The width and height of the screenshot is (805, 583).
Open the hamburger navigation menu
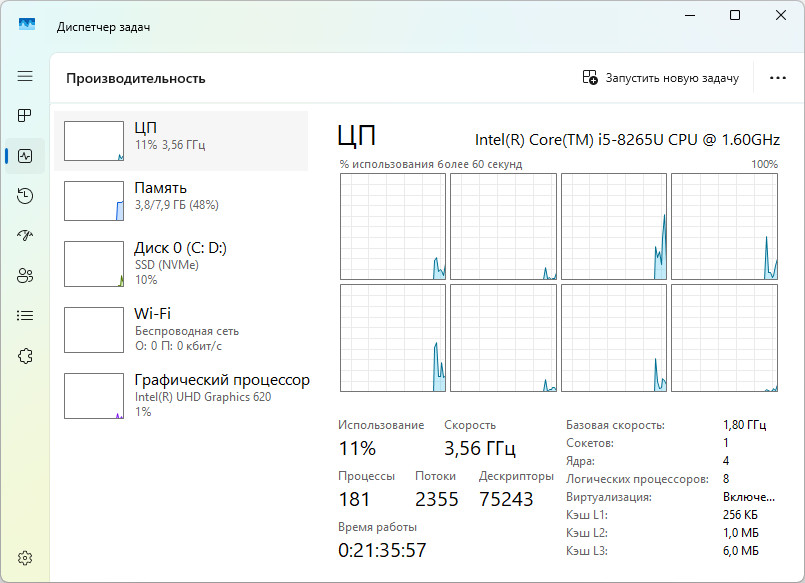tap(25, 76)
